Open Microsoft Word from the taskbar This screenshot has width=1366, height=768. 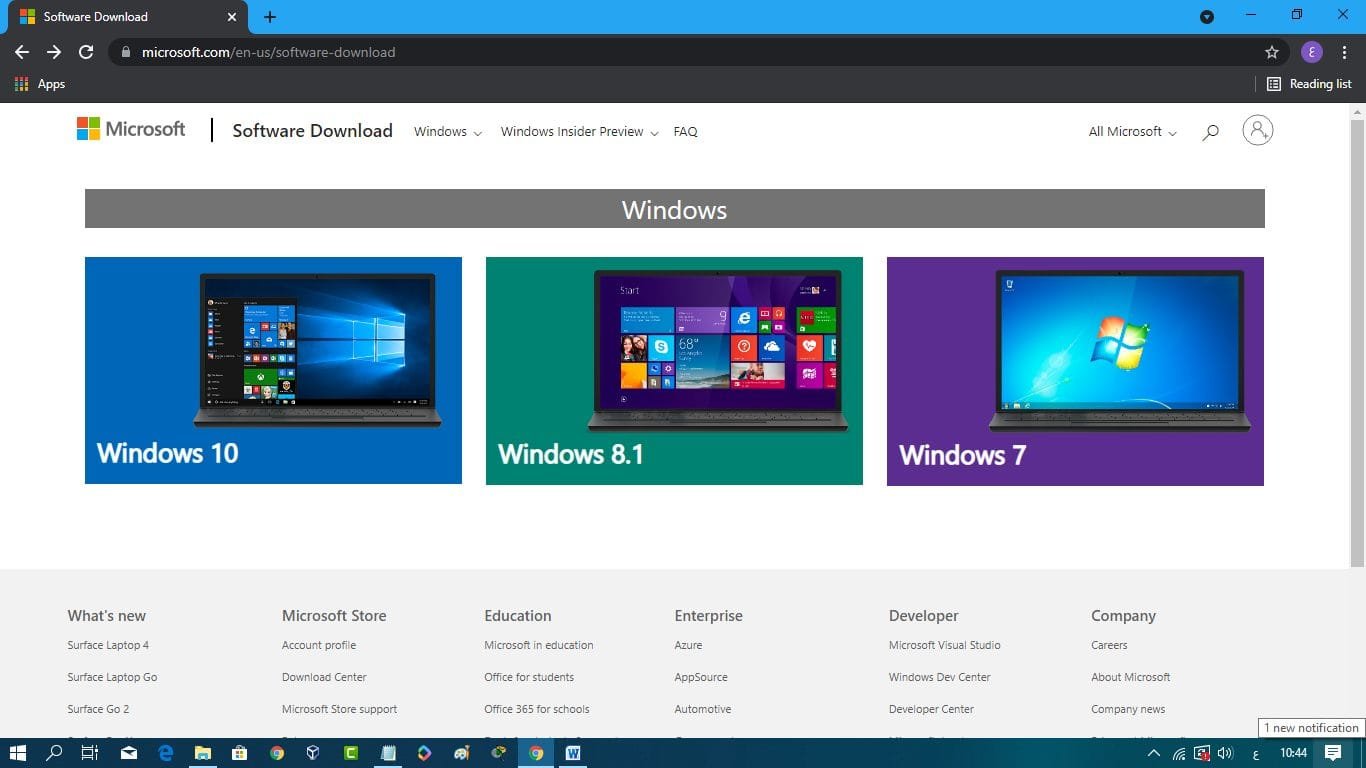(x=573, y=753)
